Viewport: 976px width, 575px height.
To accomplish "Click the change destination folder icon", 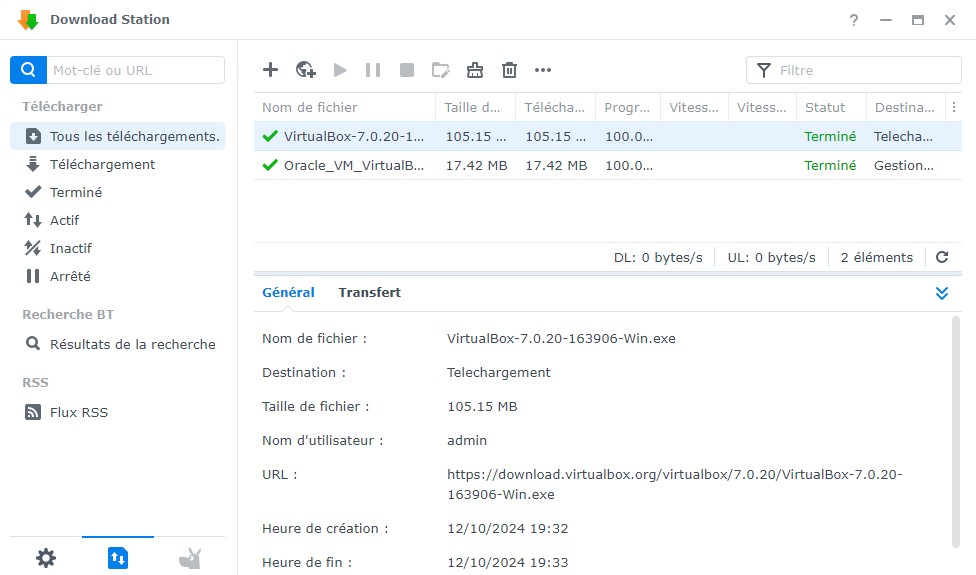I will pos(441,70).
